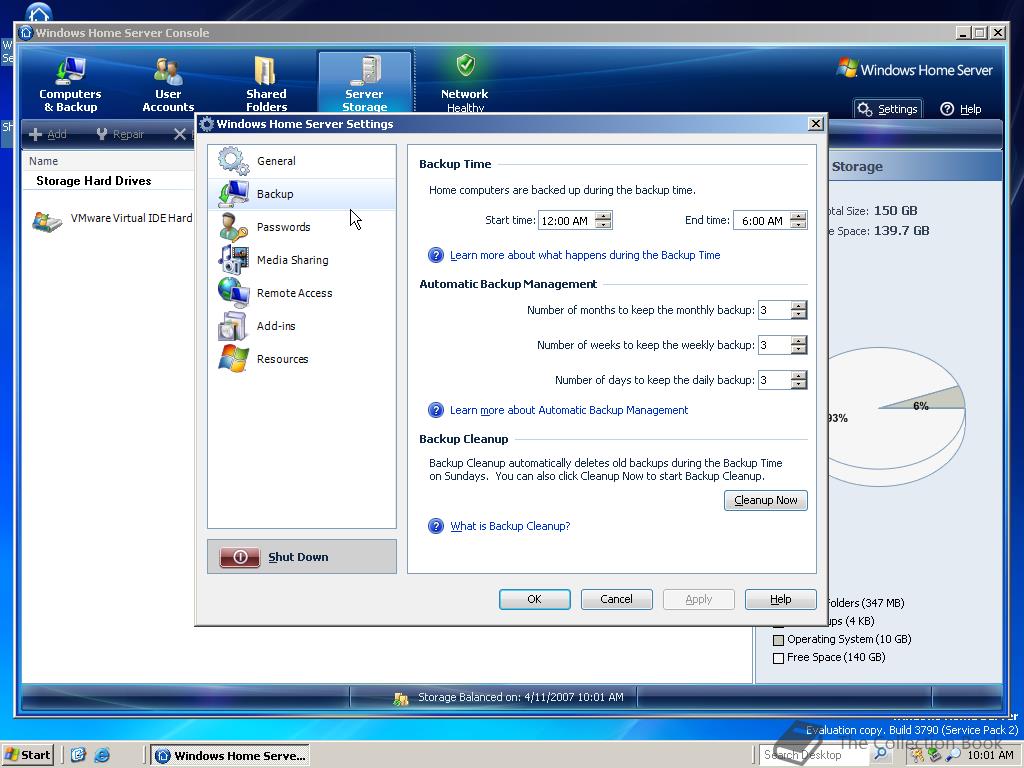1024x768 pixels.
Task: Decrease days to keep daily backup
Action: (799, 385)
